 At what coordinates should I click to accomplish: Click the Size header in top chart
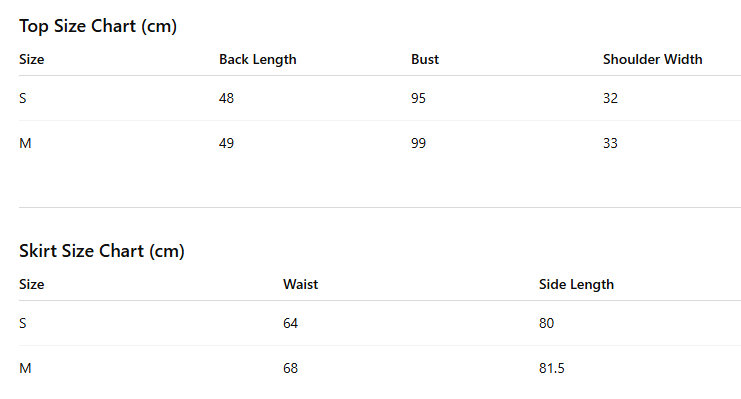pos(32,60)
